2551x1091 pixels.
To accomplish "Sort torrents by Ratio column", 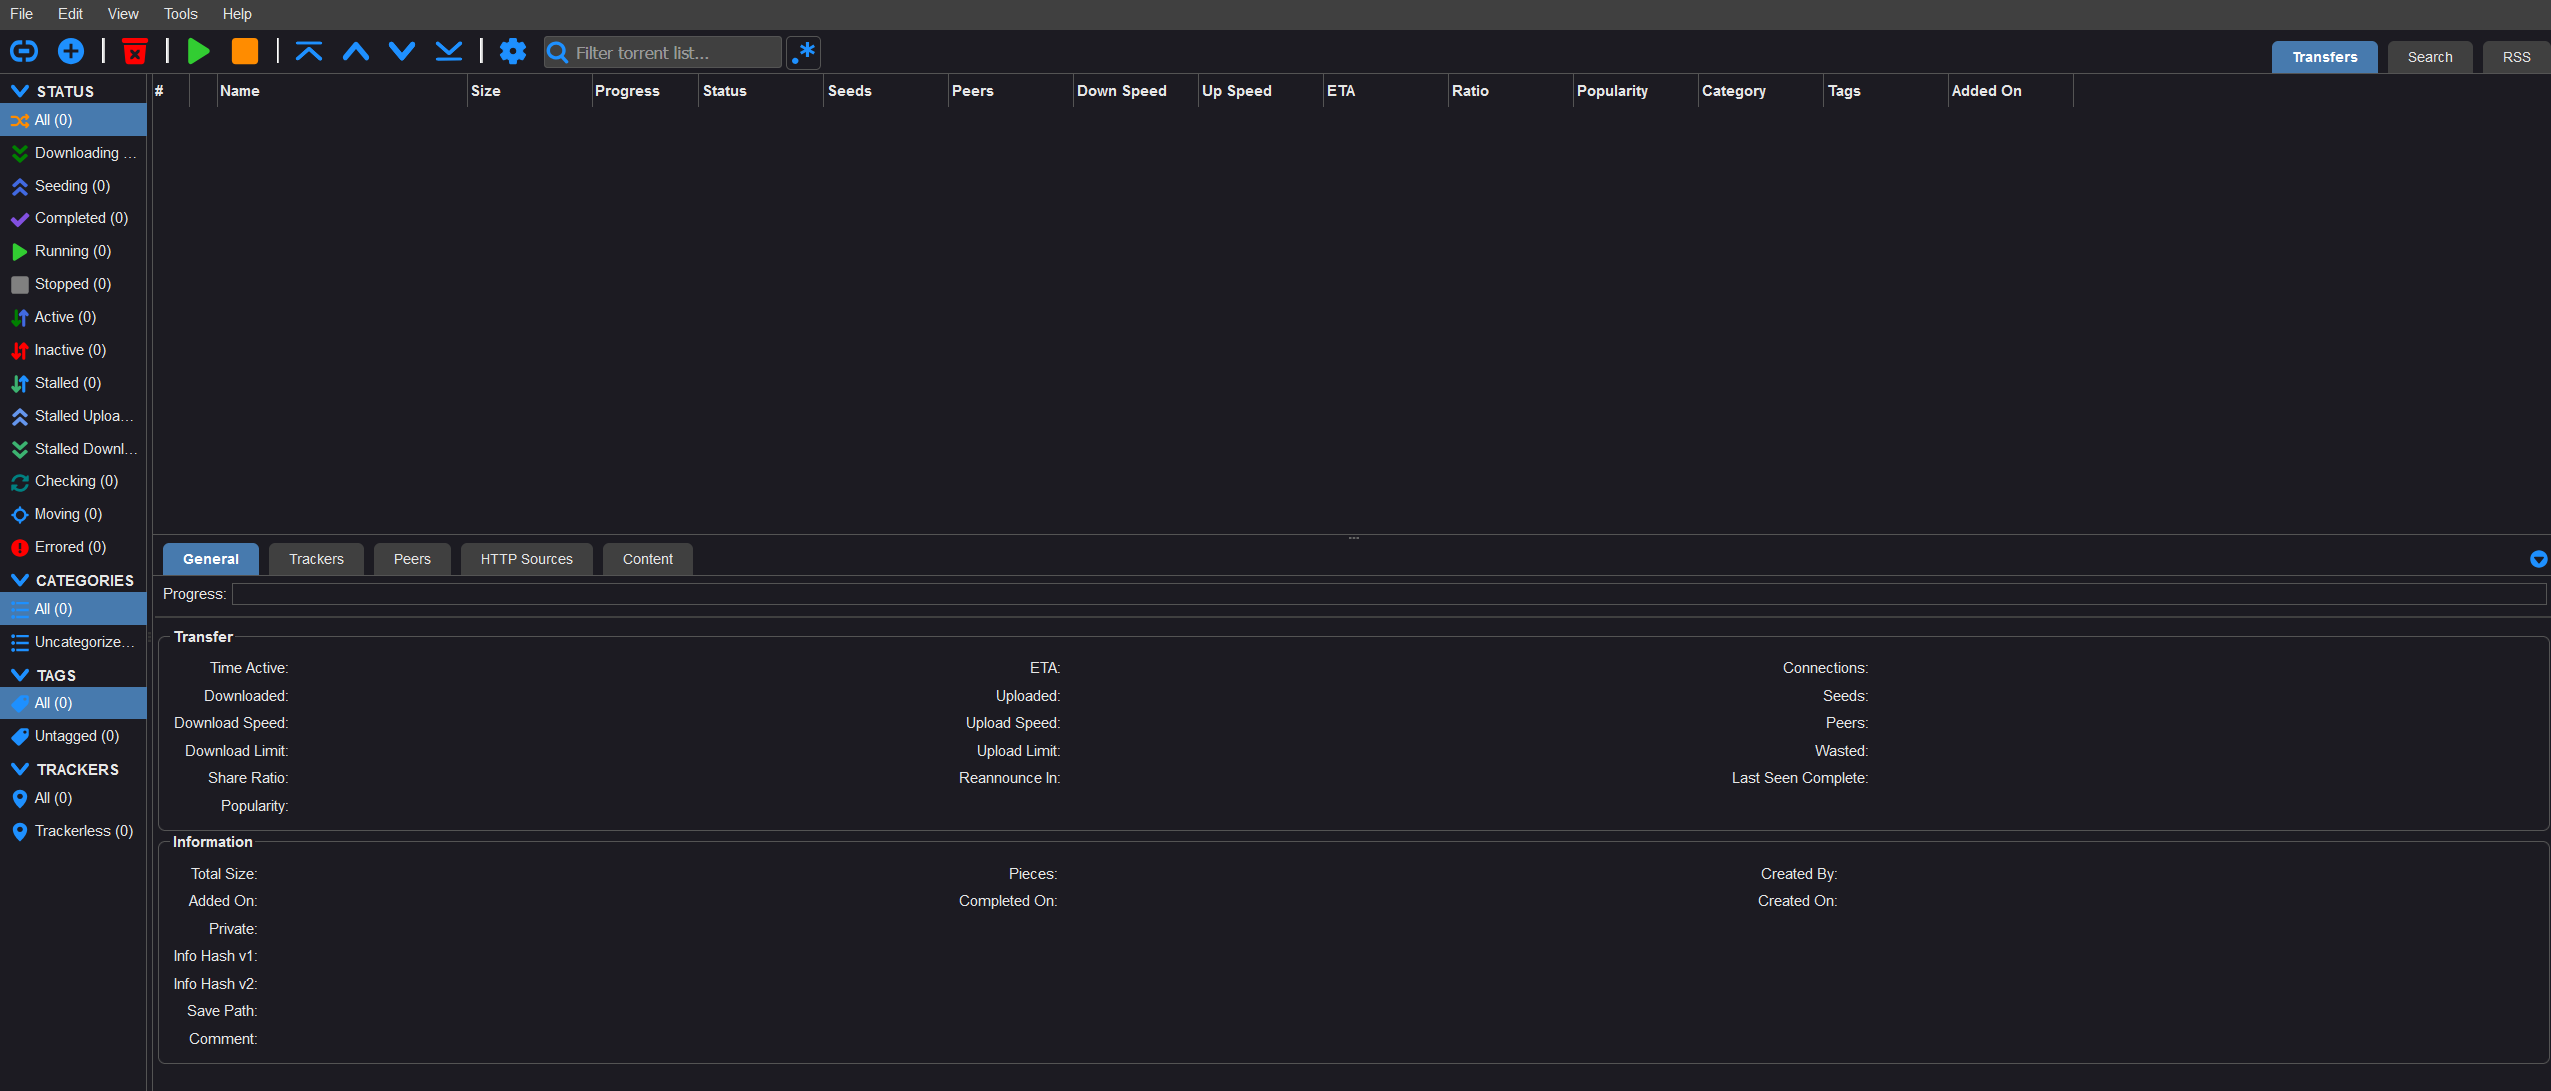I will tap(1511, 91).
